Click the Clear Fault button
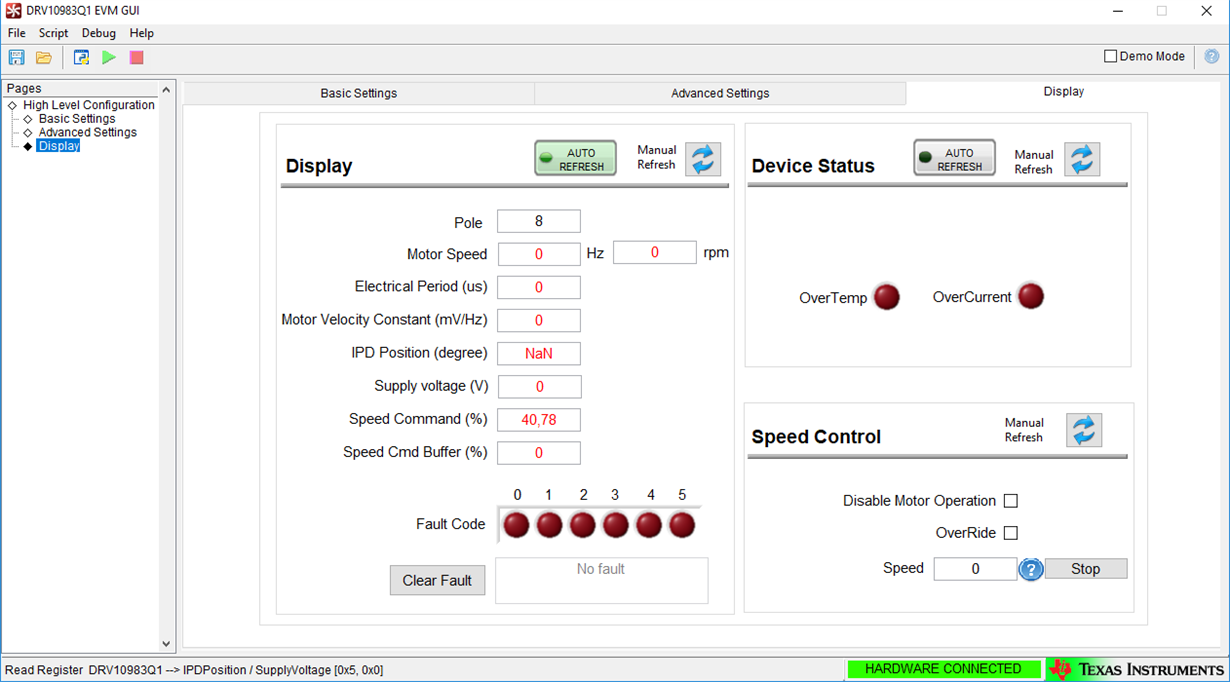This screenshot has width=1230, height=682. tap(437, 581)
